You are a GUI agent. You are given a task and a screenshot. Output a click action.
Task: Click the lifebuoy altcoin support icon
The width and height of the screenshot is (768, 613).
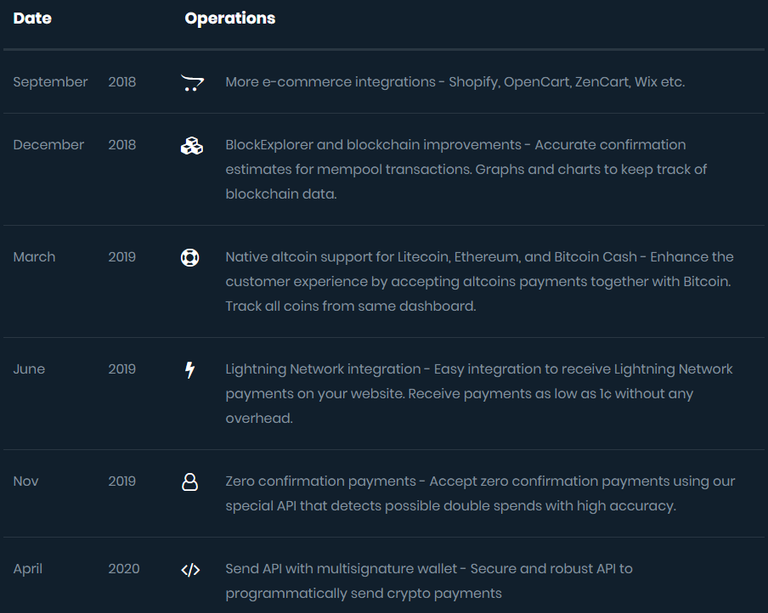[190, 258]
